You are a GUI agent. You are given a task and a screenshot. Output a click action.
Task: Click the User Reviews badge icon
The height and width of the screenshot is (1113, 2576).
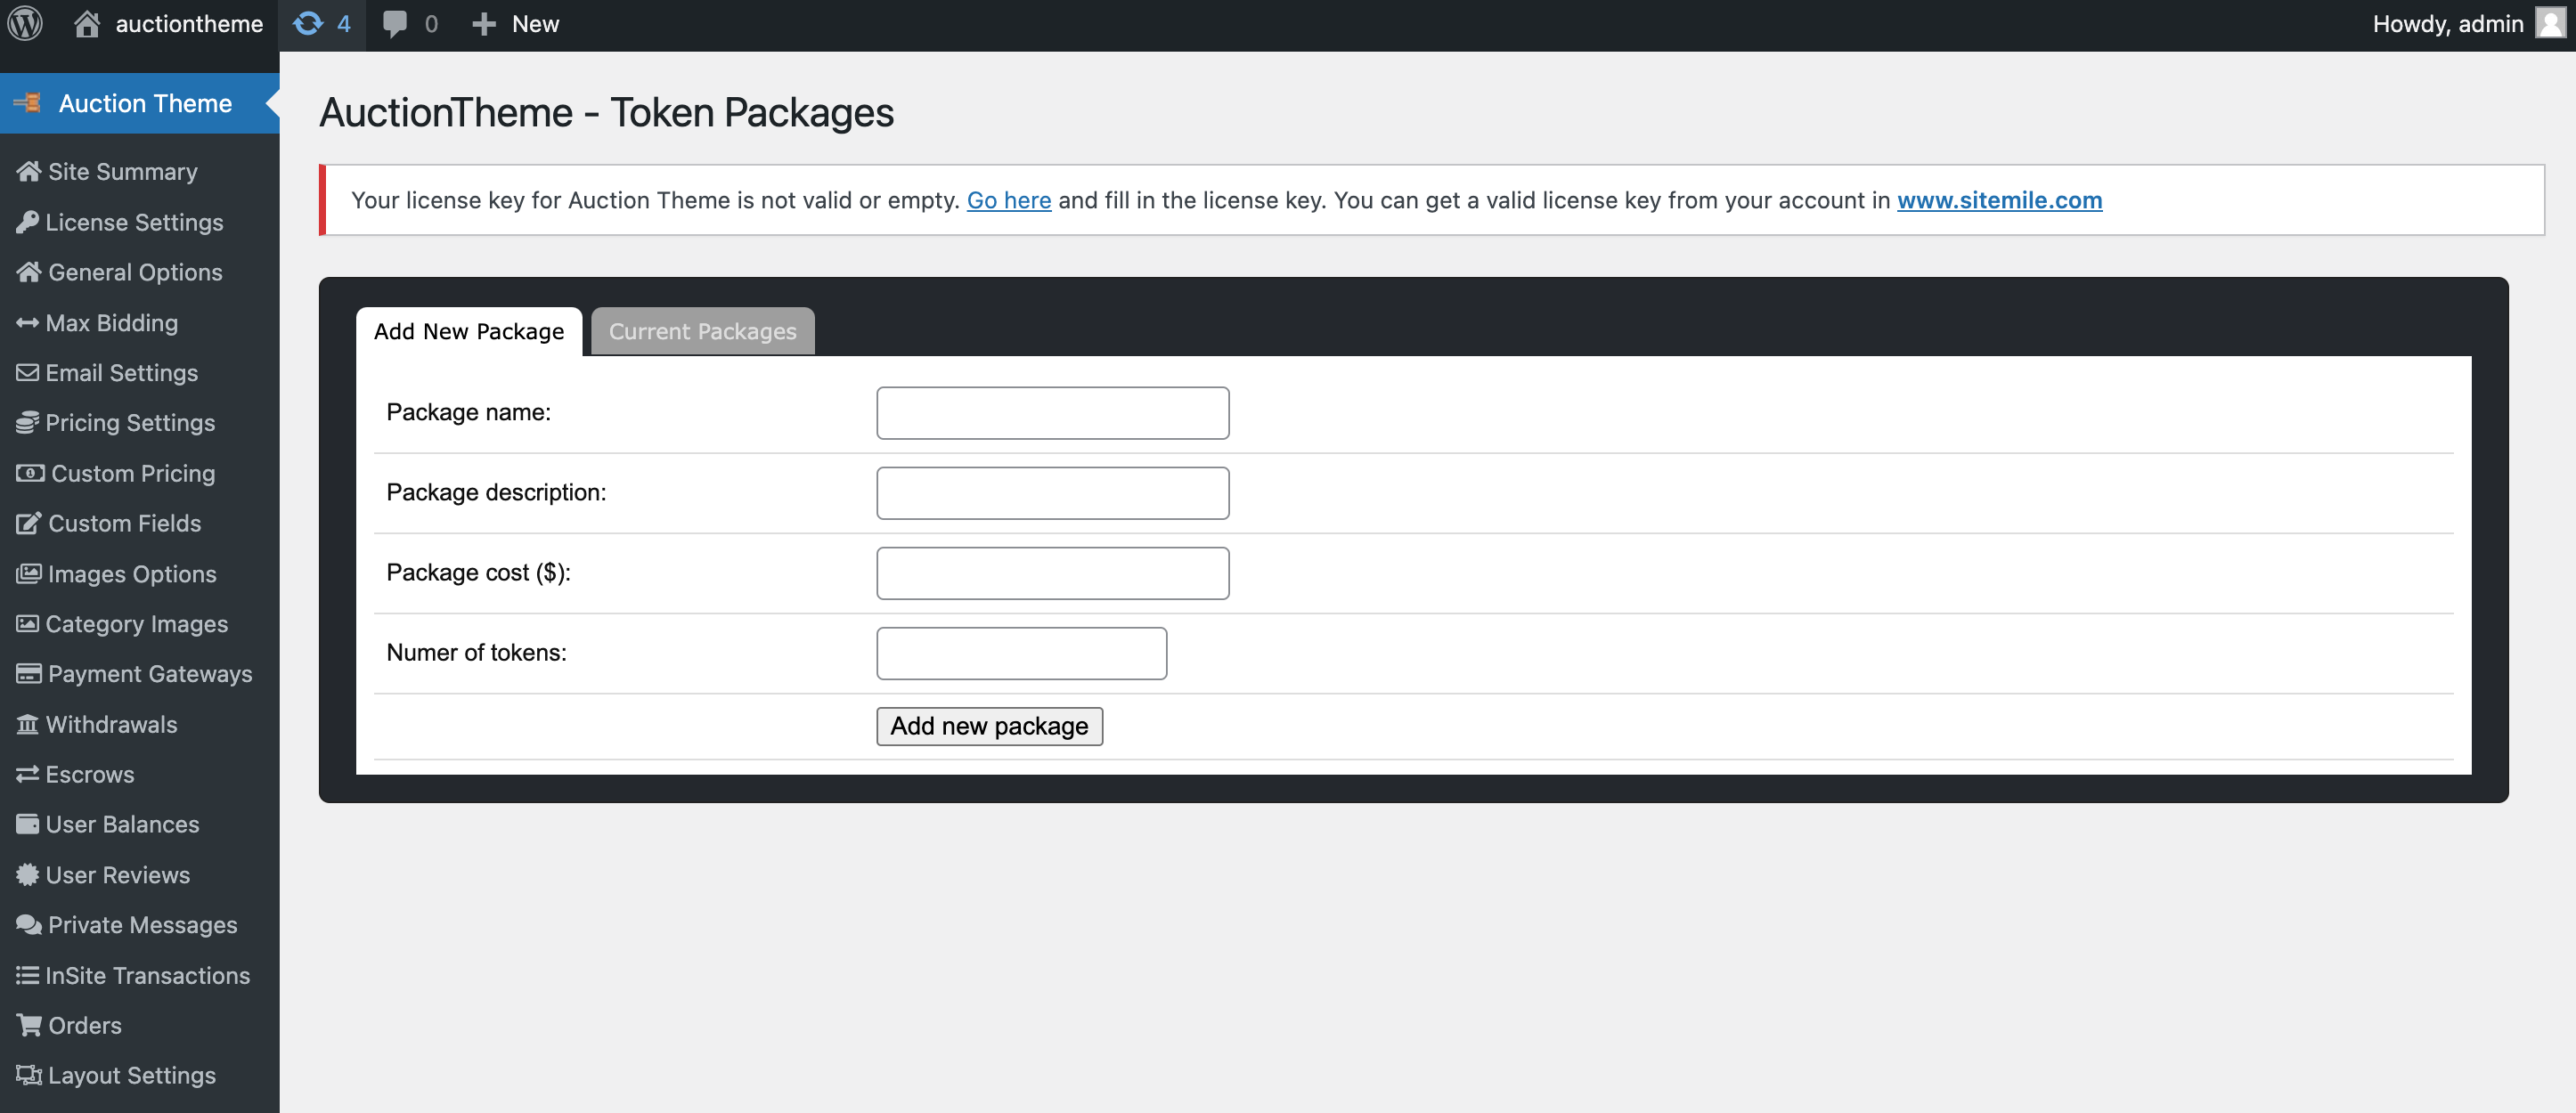(27, 875)
